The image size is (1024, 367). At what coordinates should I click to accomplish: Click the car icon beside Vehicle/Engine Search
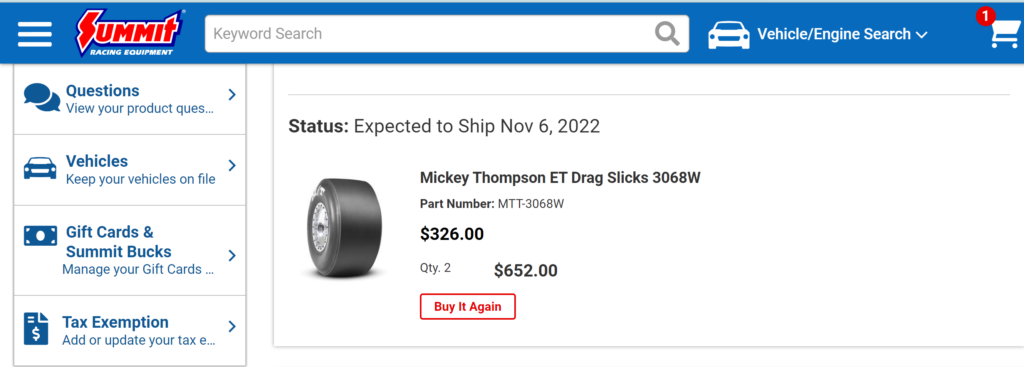[x=729, y=35]
